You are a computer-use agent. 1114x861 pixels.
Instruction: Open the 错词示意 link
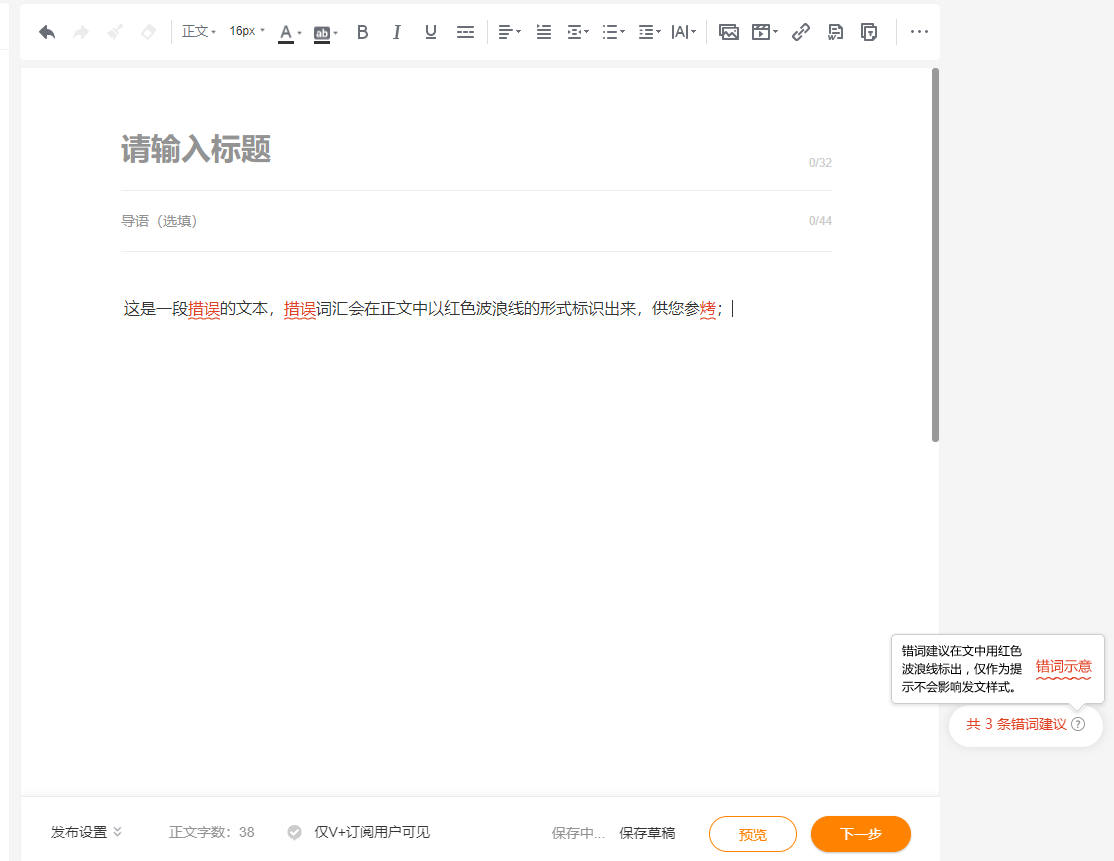click(1064, 667)
